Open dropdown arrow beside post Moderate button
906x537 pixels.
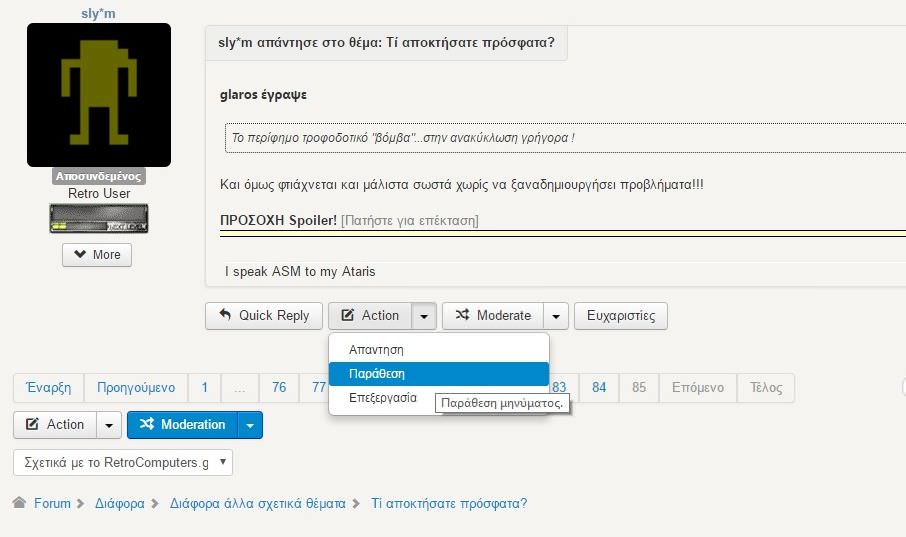point(556,315)
